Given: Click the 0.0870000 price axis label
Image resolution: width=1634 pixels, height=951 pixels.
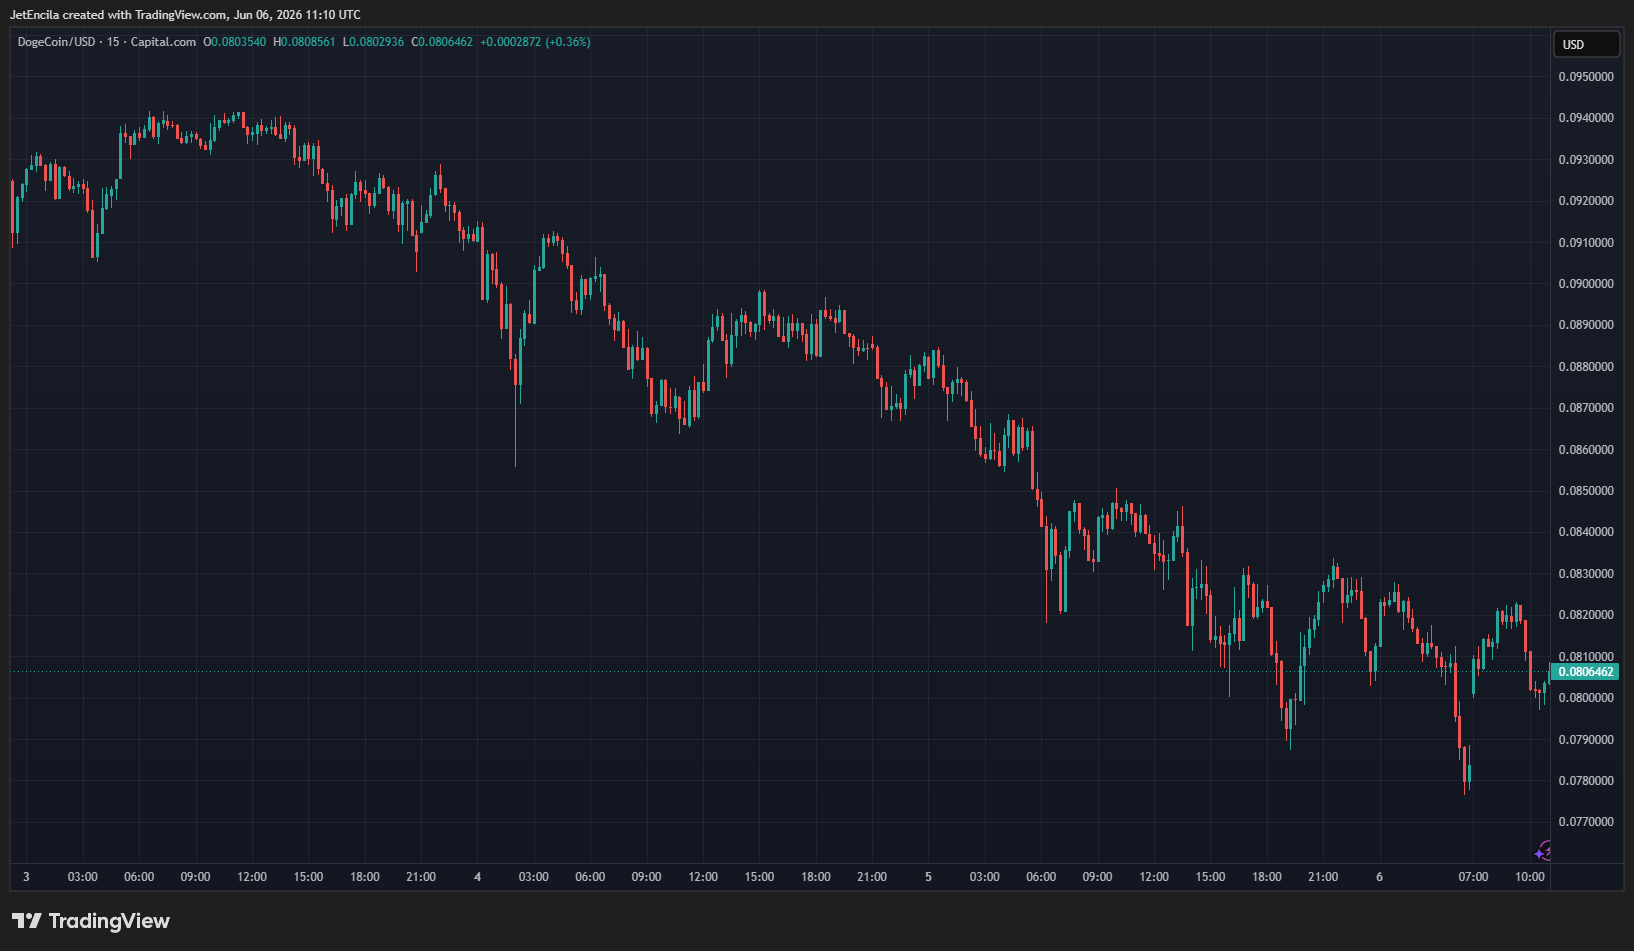Looking at the screenshot, I should (x=1586, y=408).
